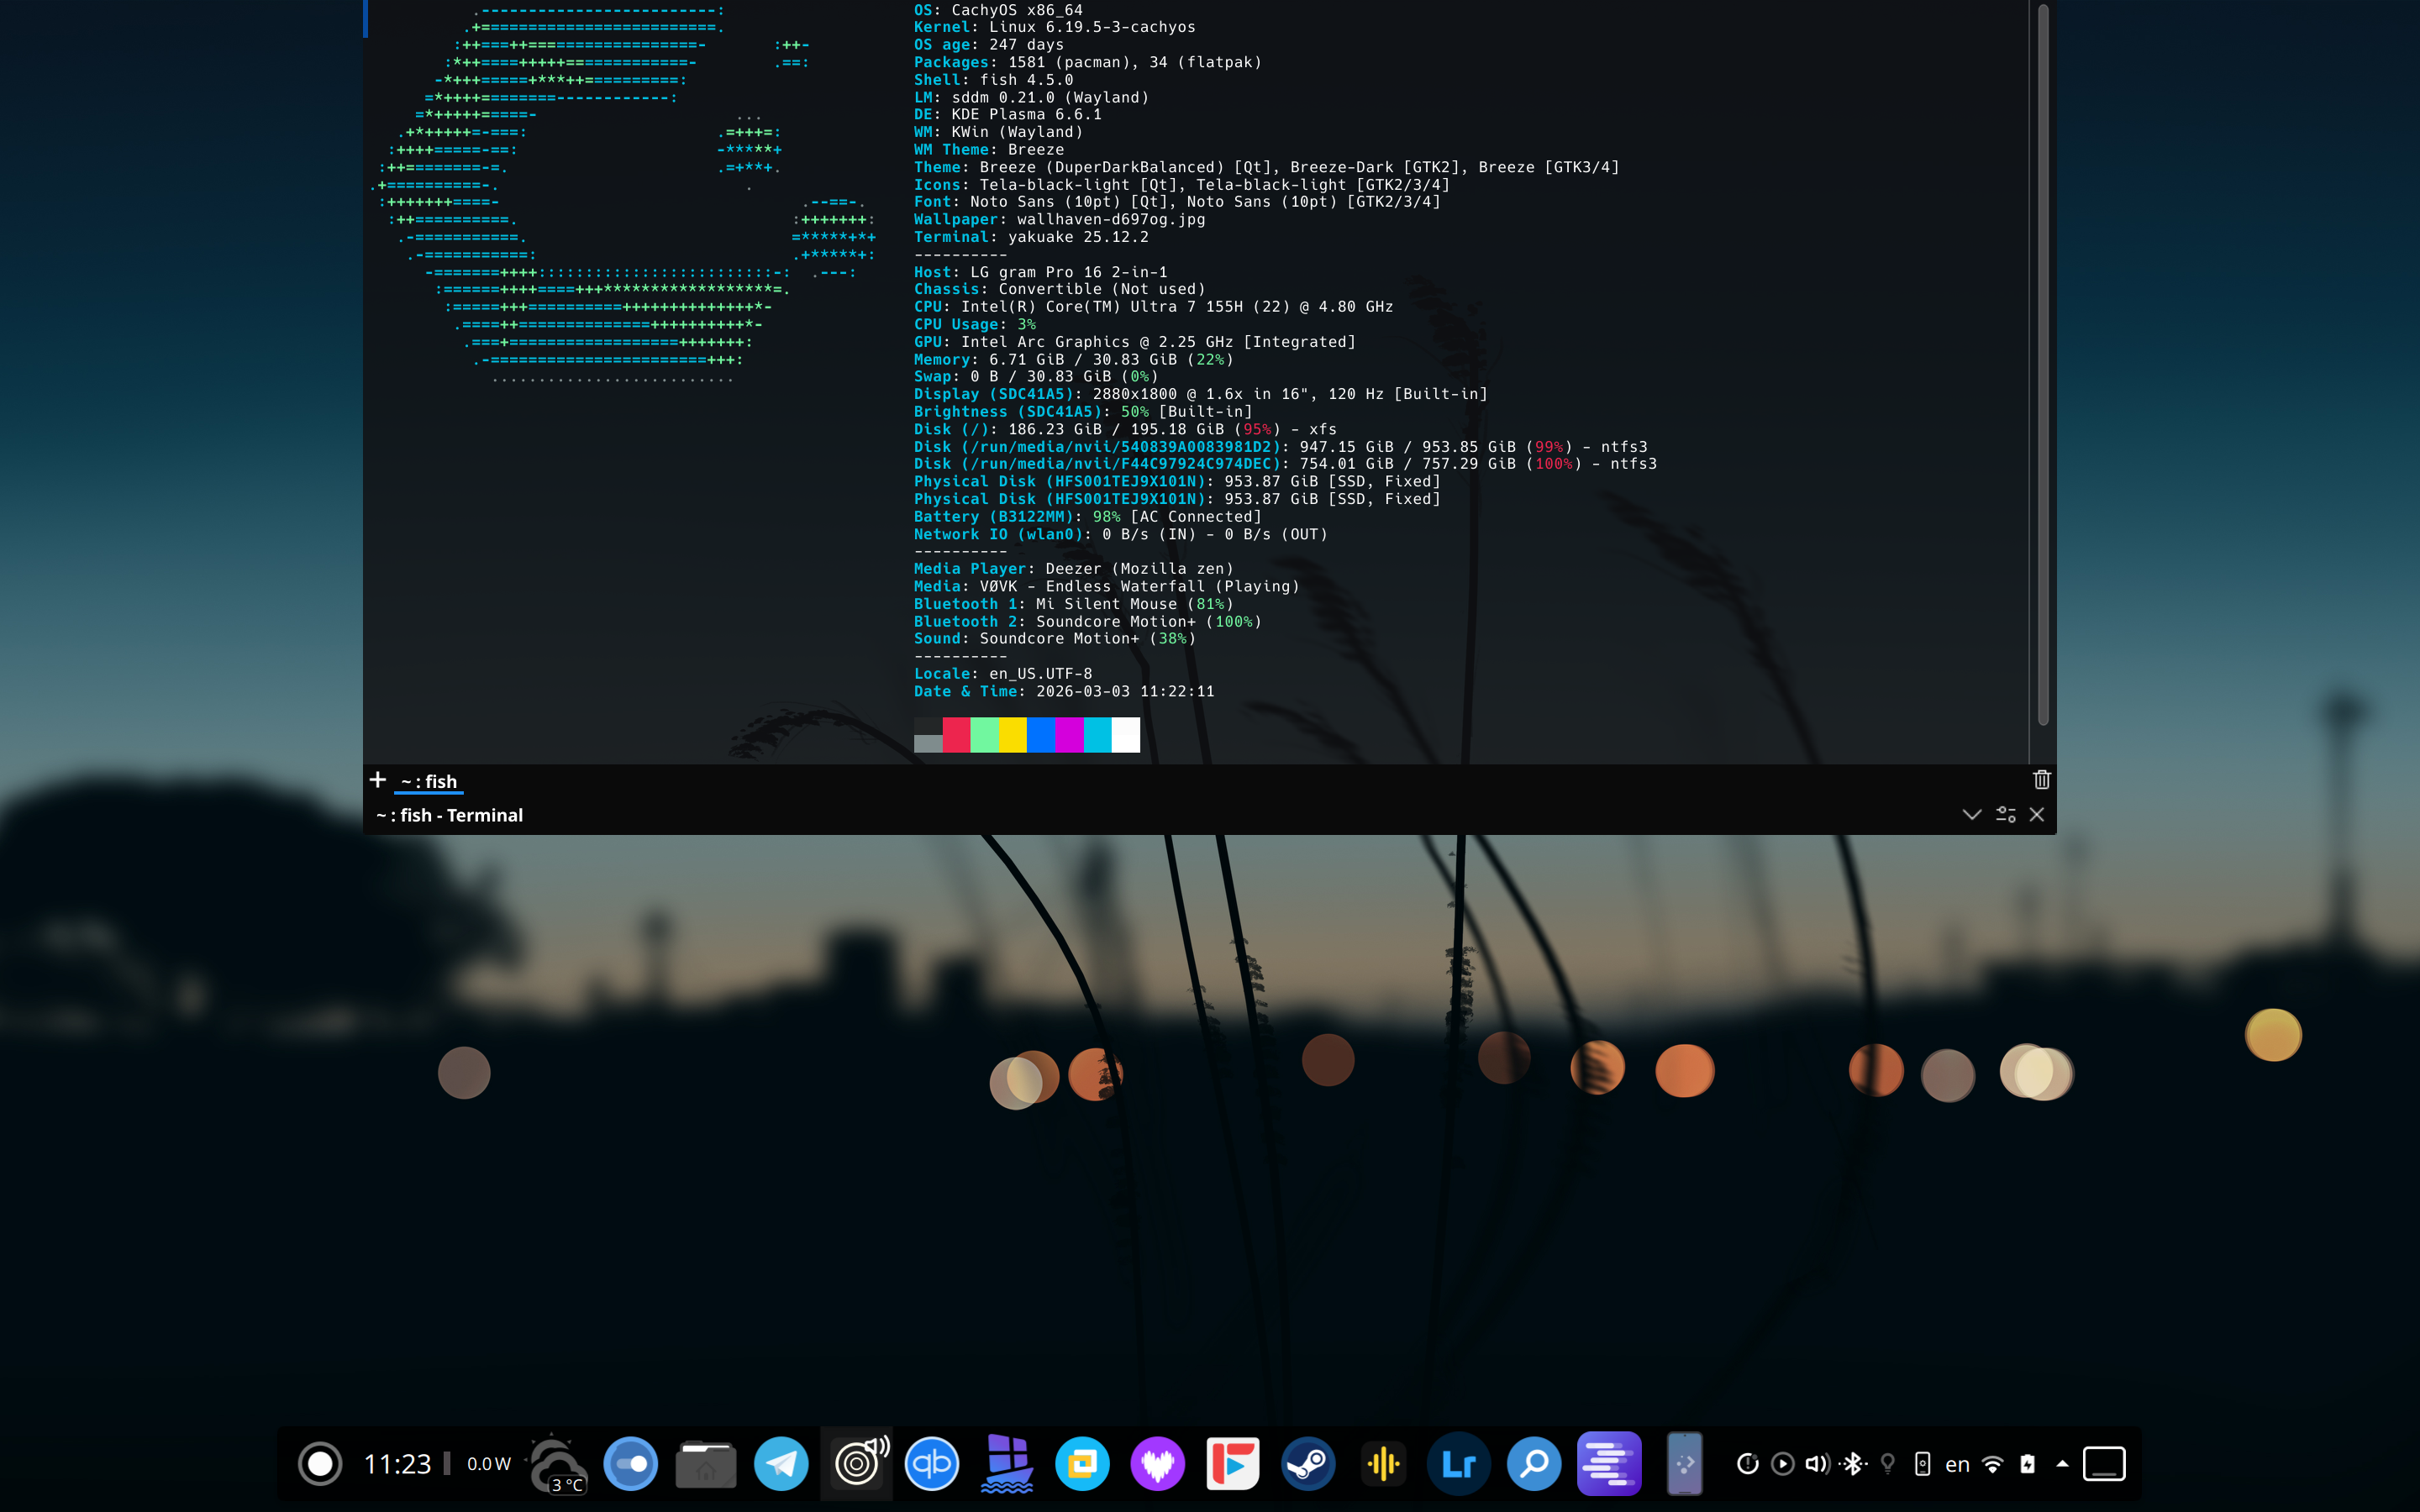
Task: Click the terminal's vertical scrollbar
Action: [2043, 365]
